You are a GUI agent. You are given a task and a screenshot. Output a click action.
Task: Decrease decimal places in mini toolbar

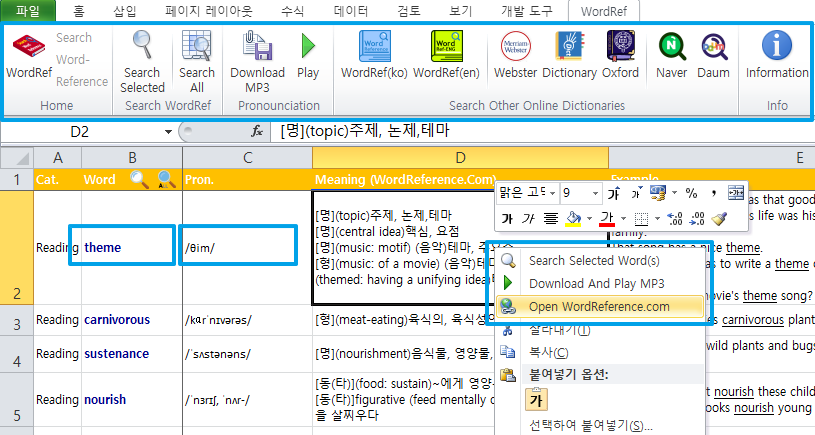[x=696, y=219]
